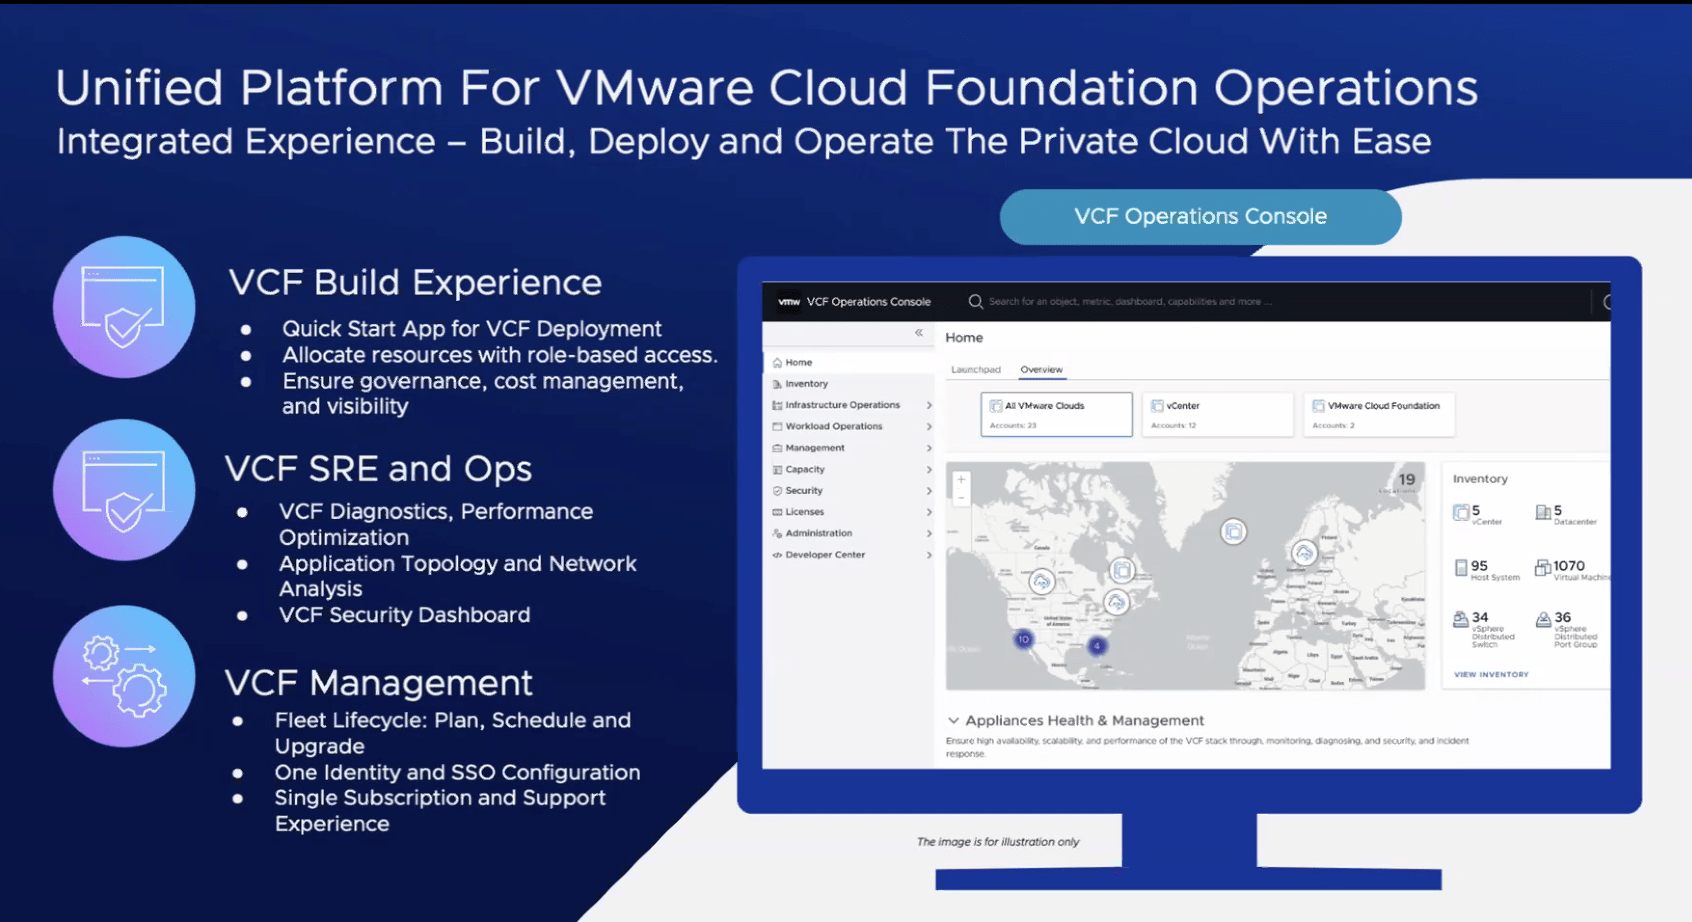Select the vCenter accounts card
This screenshot has height=922, width=1692.
click(x=1218, y=415)
